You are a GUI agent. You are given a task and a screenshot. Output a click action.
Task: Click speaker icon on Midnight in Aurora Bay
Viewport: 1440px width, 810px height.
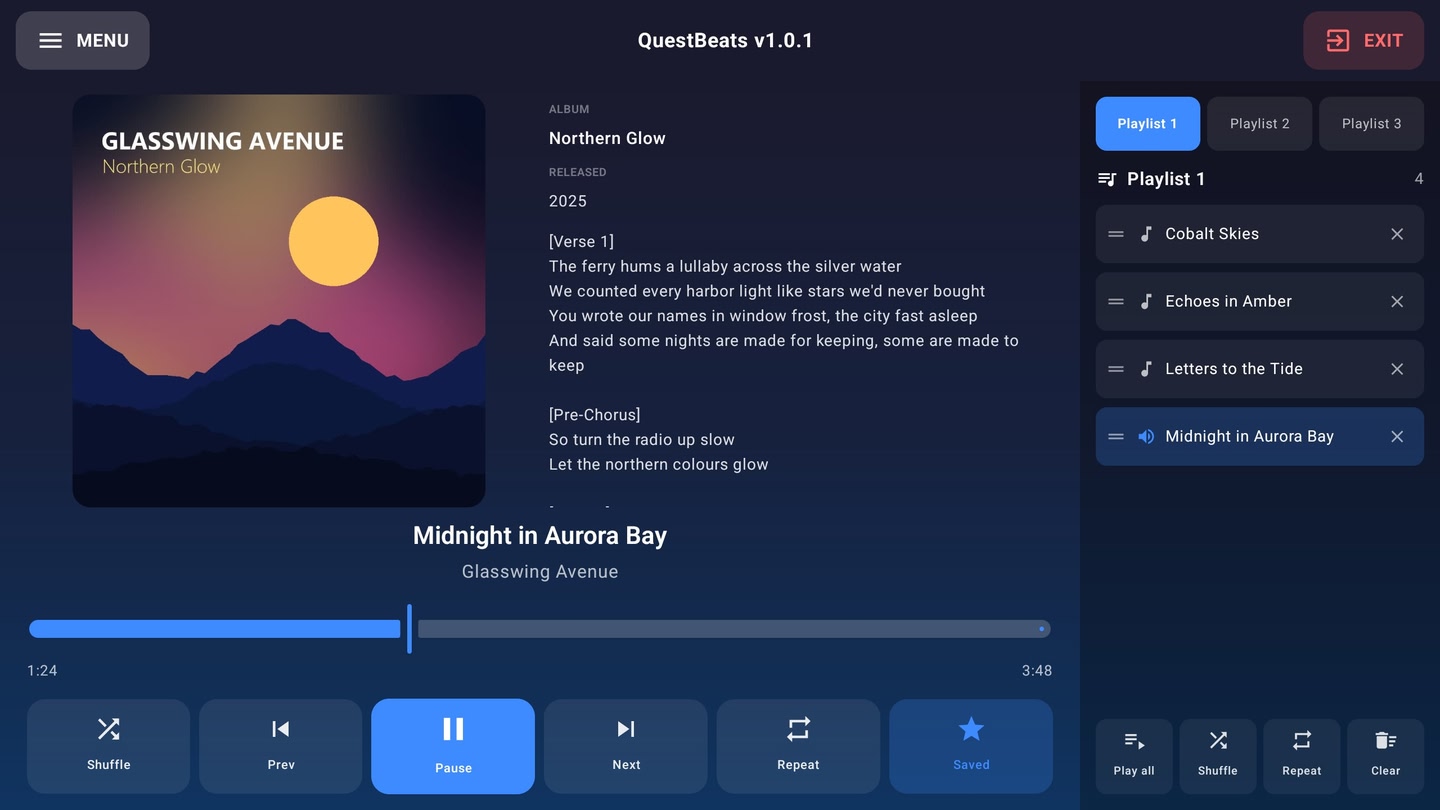click(x=1146, y=437)
